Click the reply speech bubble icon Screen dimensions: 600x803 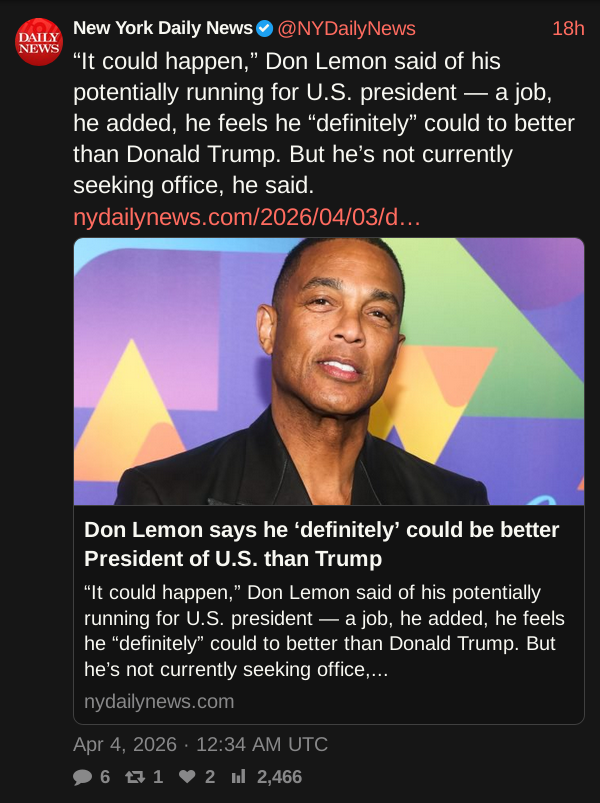[x=83, y=777]
